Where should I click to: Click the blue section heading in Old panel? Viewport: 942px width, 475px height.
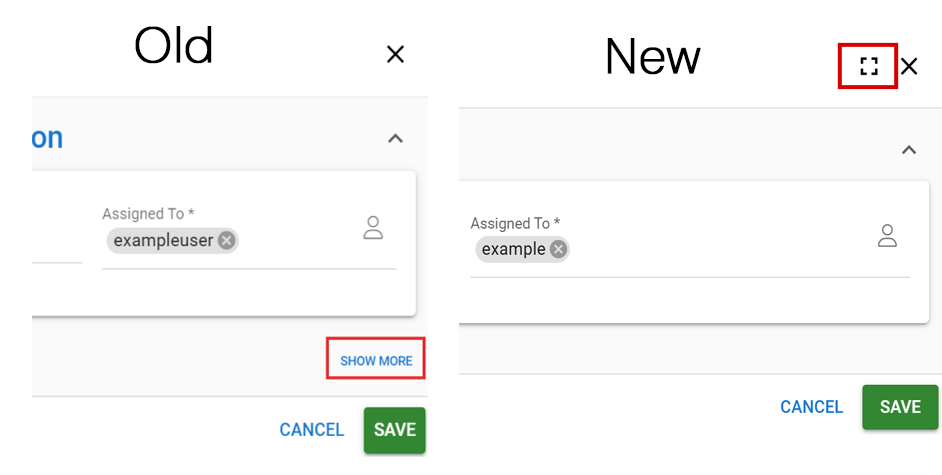47,138
